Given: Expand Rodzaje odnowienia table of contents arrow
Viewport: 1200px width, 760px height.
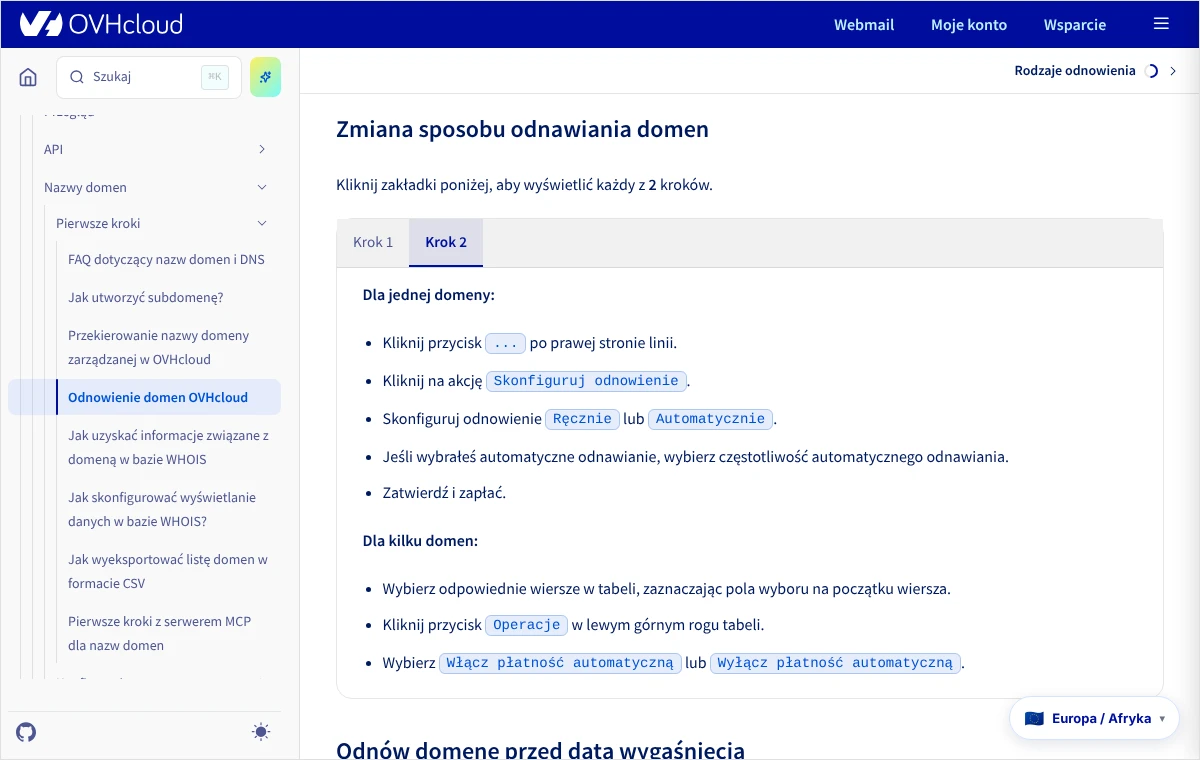Looking at the screenshot, I should click(1173, 71).
